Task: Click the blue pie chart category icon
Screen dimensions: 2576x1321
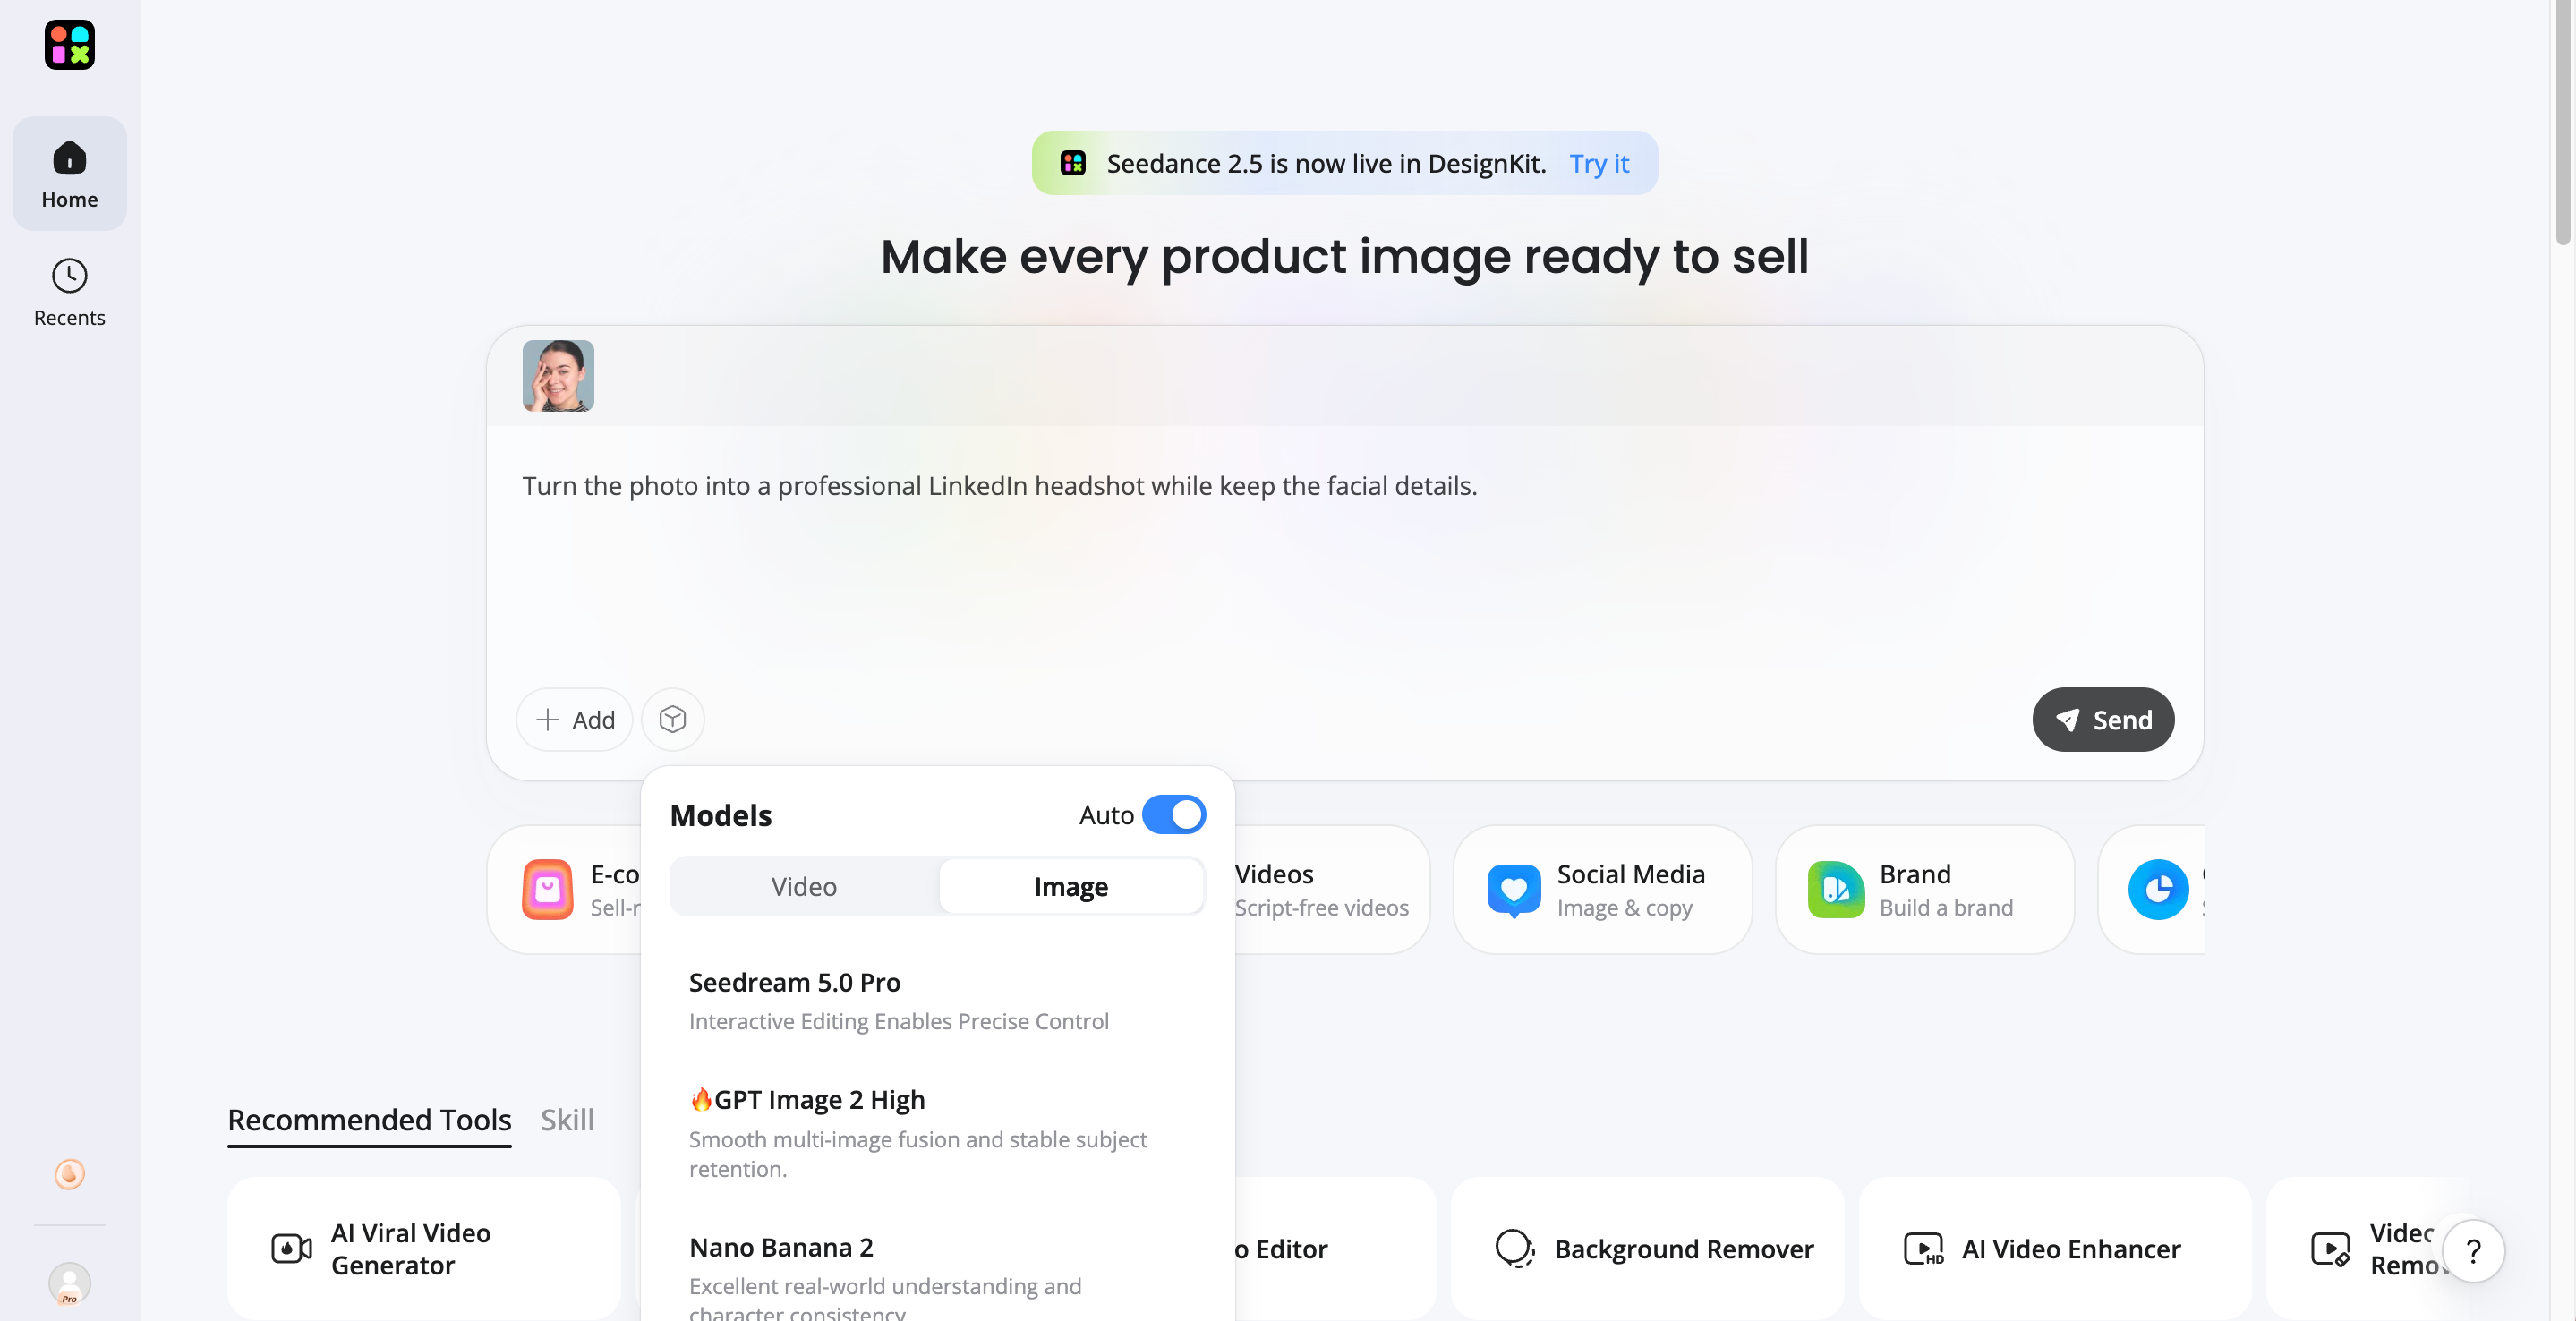Action: click(x=2158, y=889)
